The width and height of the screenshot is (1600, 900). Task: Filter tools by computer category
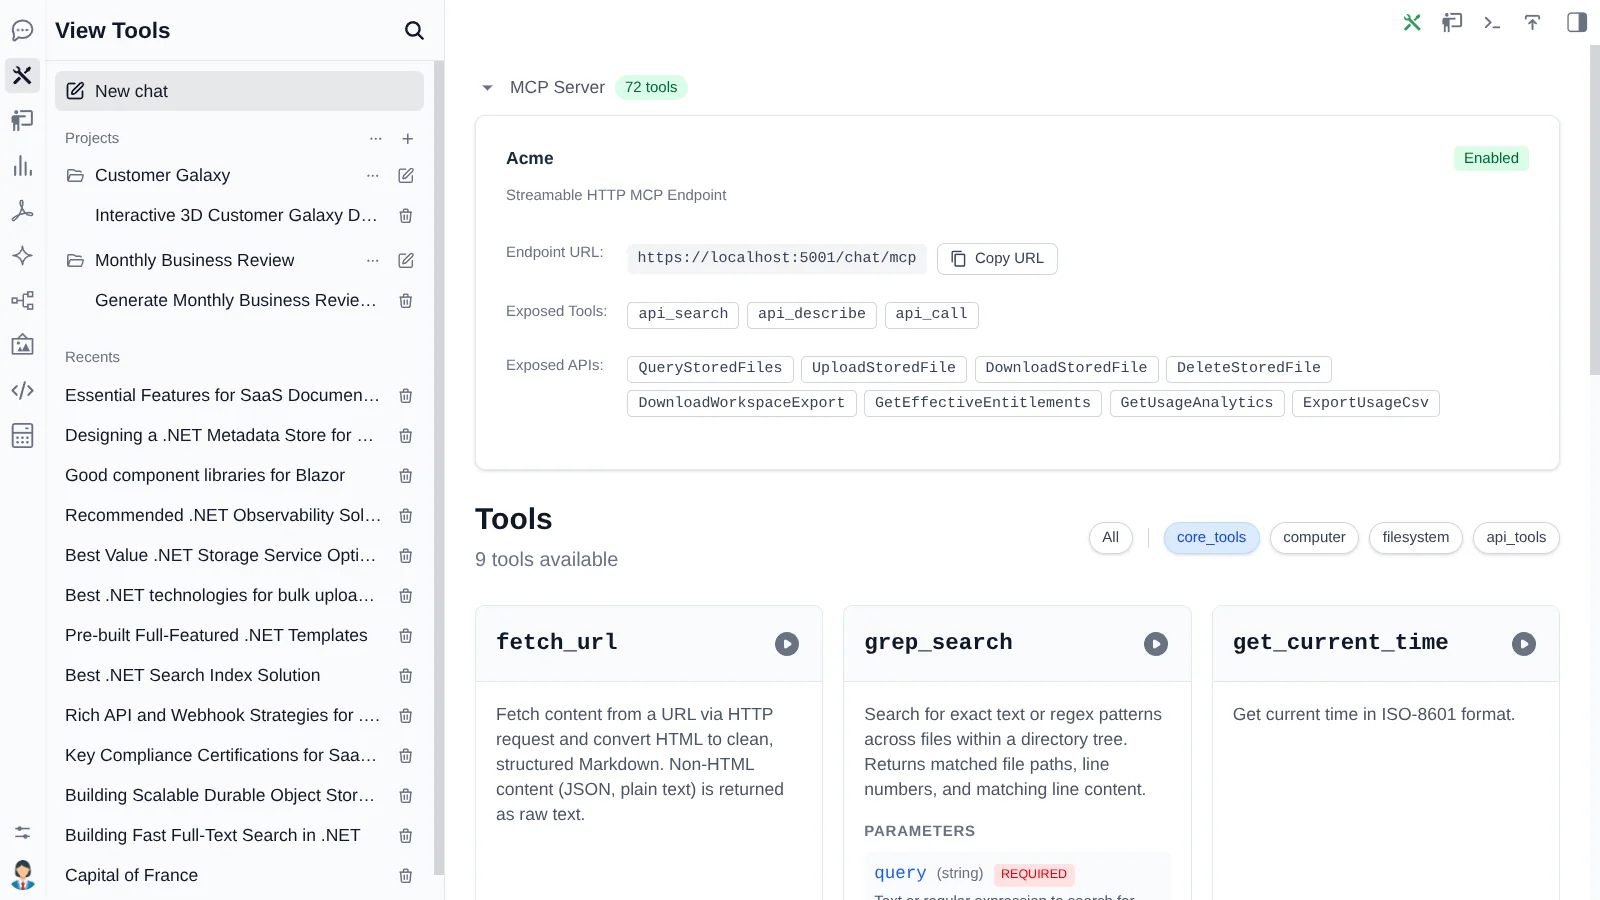click(x=1314, y=538)
